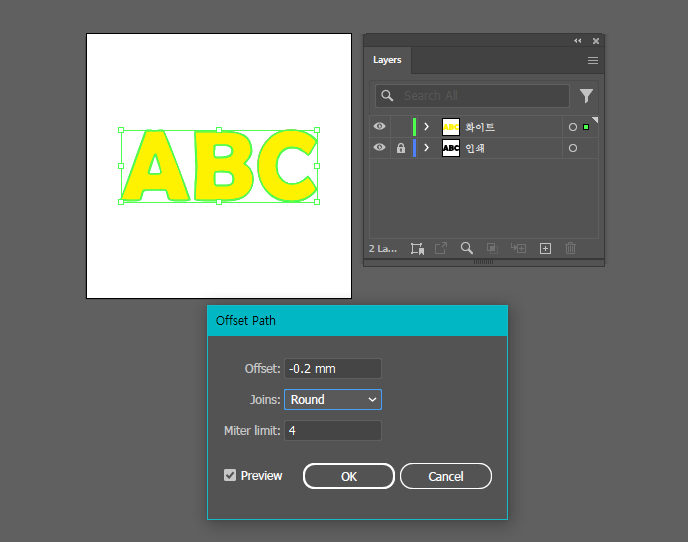This screenshot has width=688, height=542.
Task: Collapse the Layers panel with double arrows
Action: click(577, 41)
